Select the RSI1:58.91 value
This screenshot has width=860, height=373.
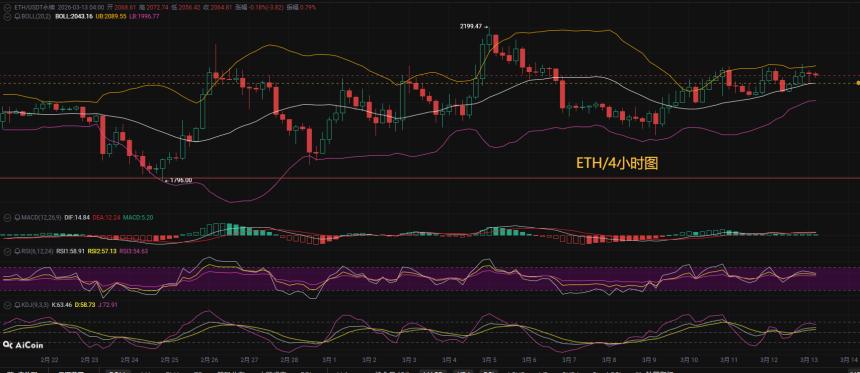click(70, 251)
